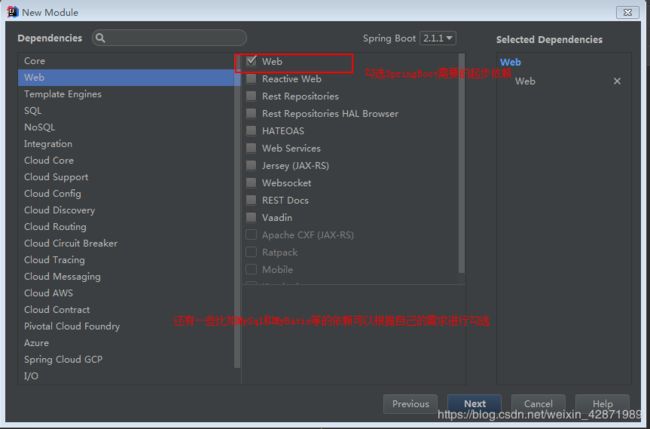Select Cloud Discovery in the list
This screenshot has height=429, width=650.
(x=126, y=210)
